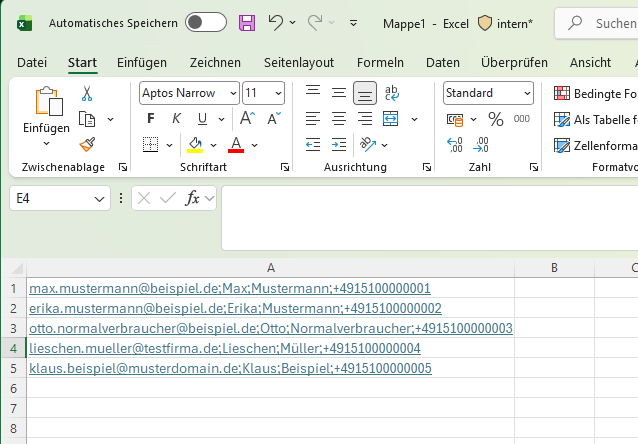638x444 pixels.
Task: Toggle bold formatting (F)
Action: 151,119
